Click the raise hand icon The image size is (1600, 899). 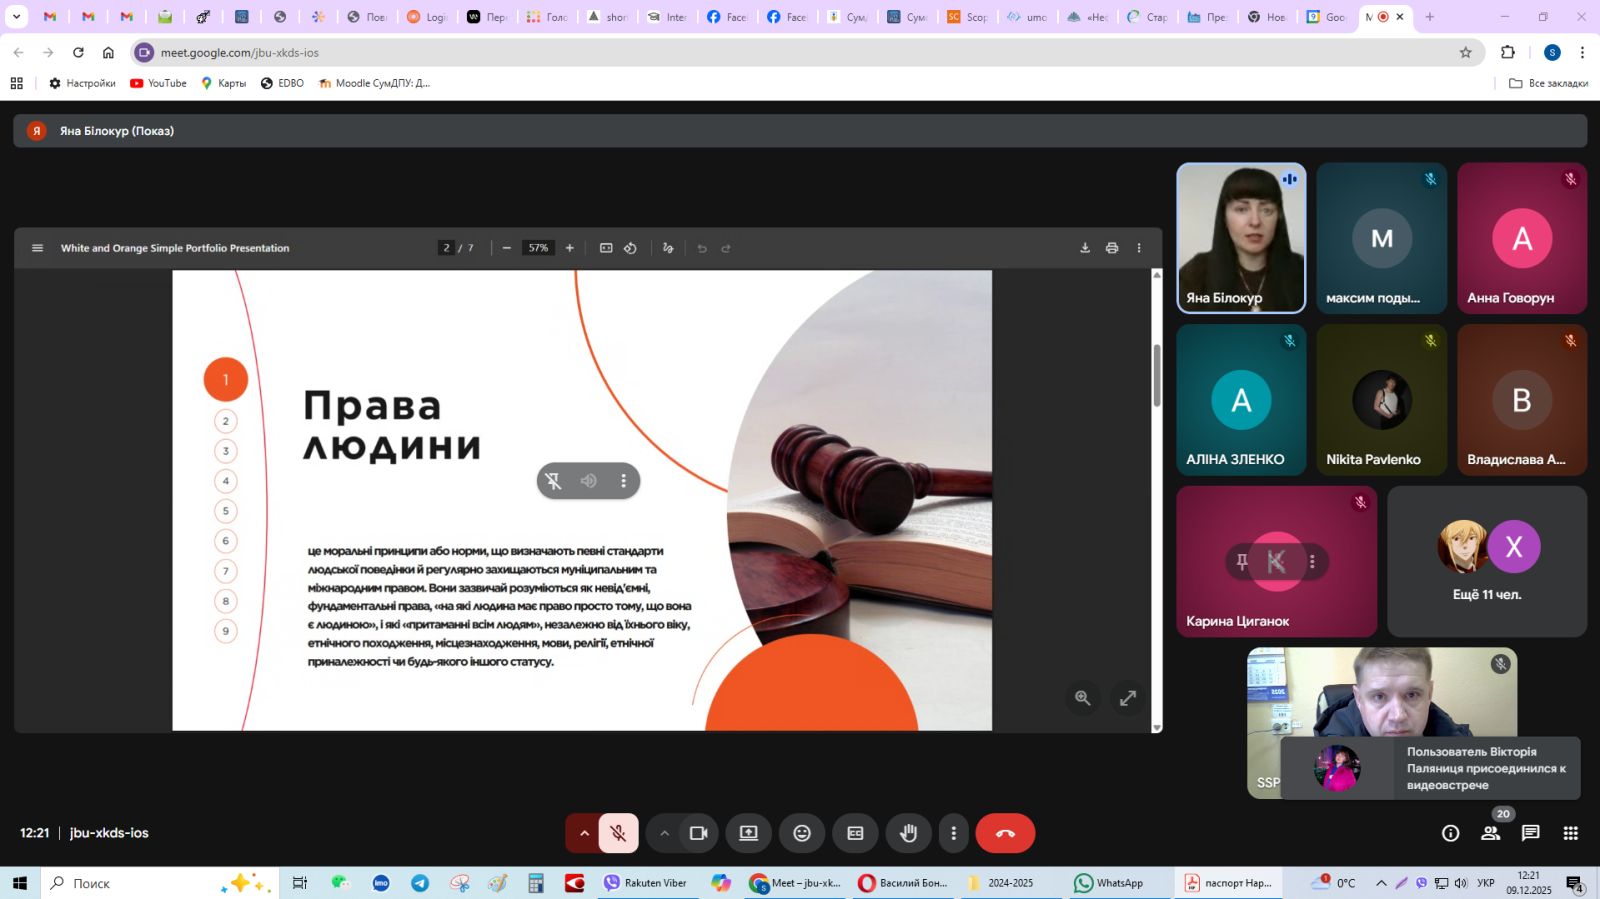tap(908, 833)
